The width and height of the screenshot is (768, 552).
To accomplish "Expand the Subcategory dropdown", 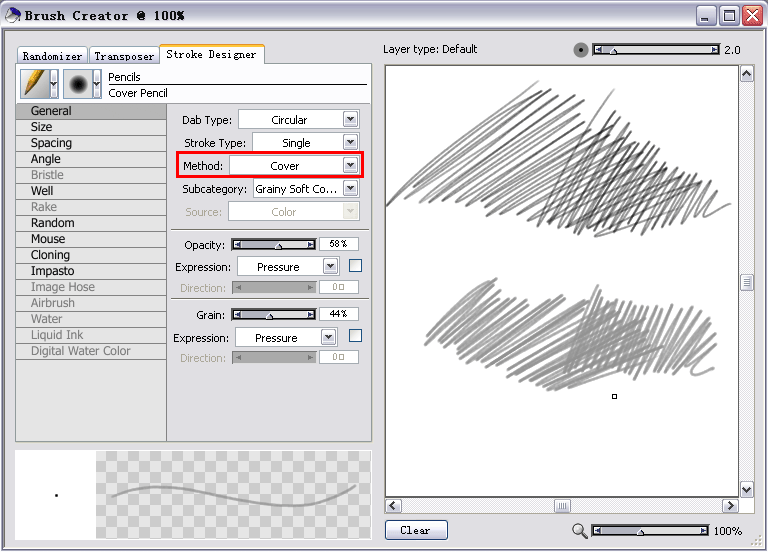I will (350, 188).
